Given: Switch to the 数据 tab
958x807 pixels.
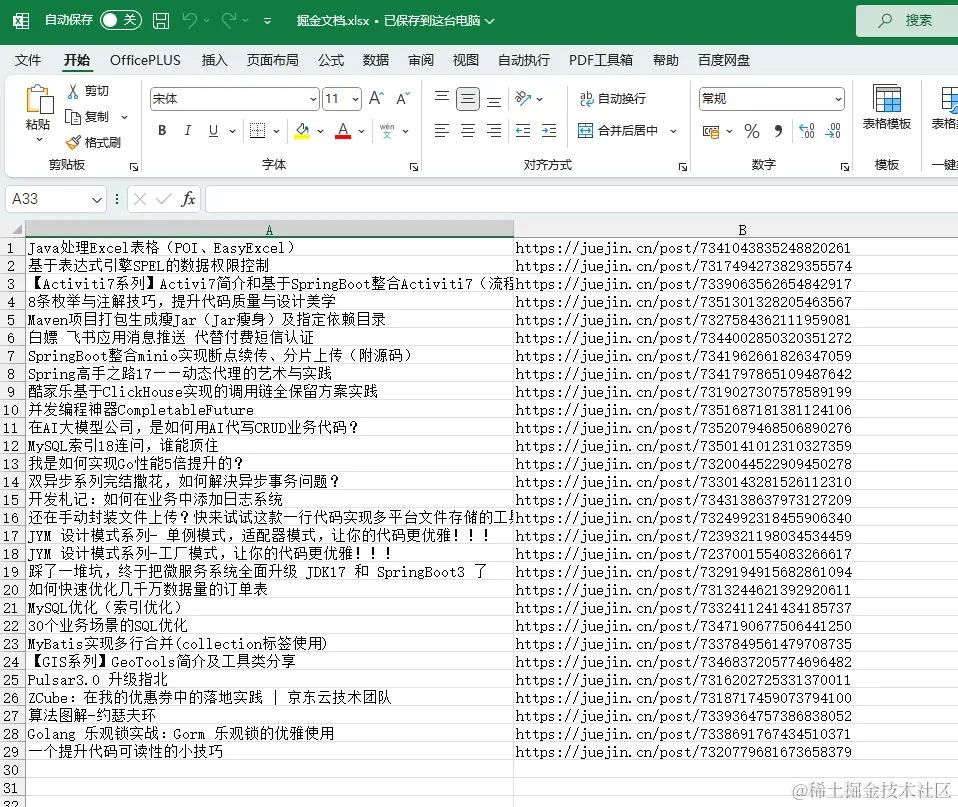Looking at the screenshot, I should tap(376, 60).
